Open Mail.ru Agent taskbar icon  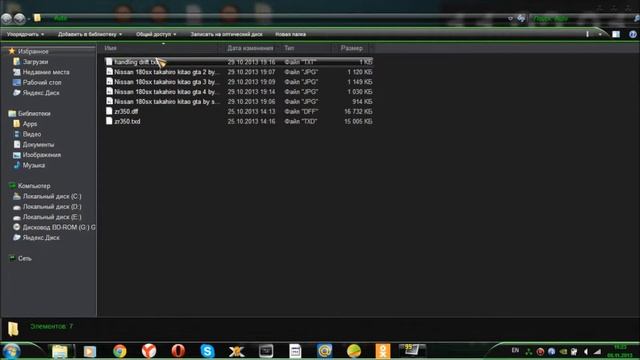coord(325,351)
